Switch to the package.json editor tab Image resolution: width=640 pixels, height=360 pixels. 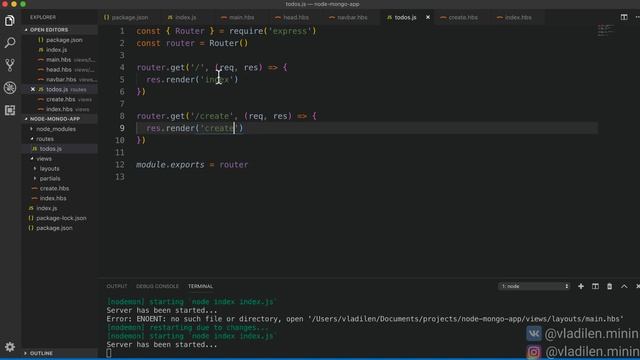coord(126,17)
